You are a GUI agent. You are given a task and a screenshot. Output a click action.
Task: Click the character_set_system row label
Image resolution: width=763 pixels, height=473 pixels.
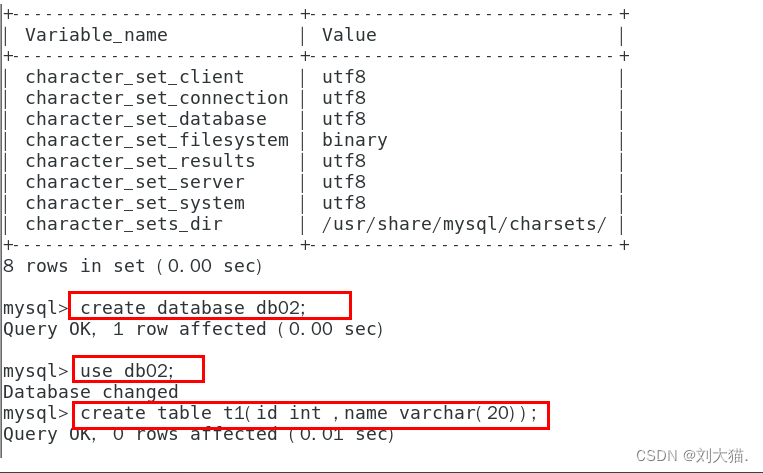(134, 203)
